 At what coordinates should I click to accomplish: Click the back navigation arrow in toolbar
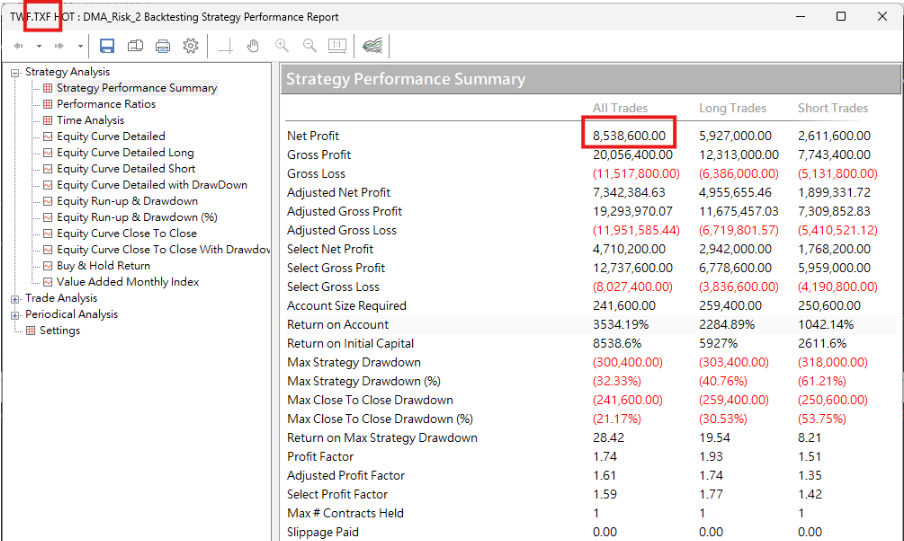click(x=18, y=46)
